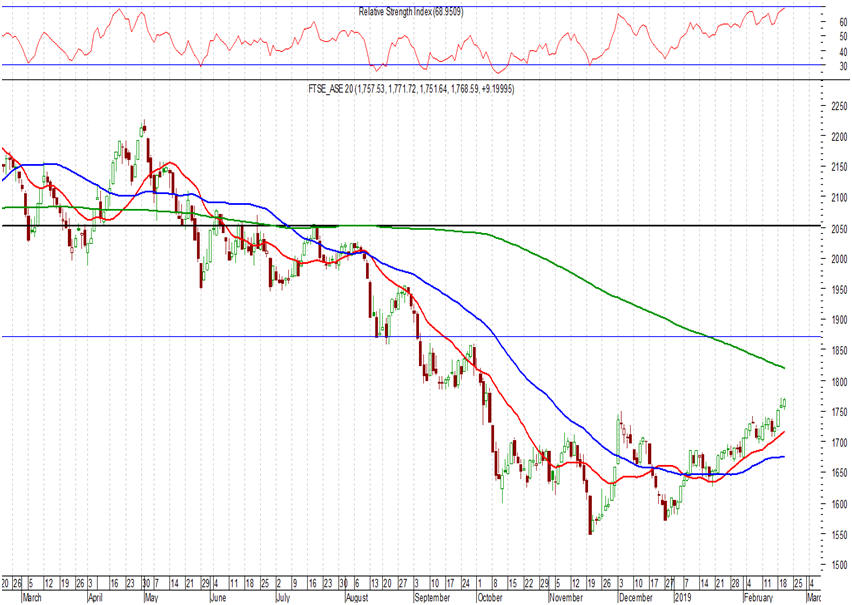The height and width of the screenshot is (605, 852).
Task: Select the 2000 price axis label
Action: click(x=839, y=259)
